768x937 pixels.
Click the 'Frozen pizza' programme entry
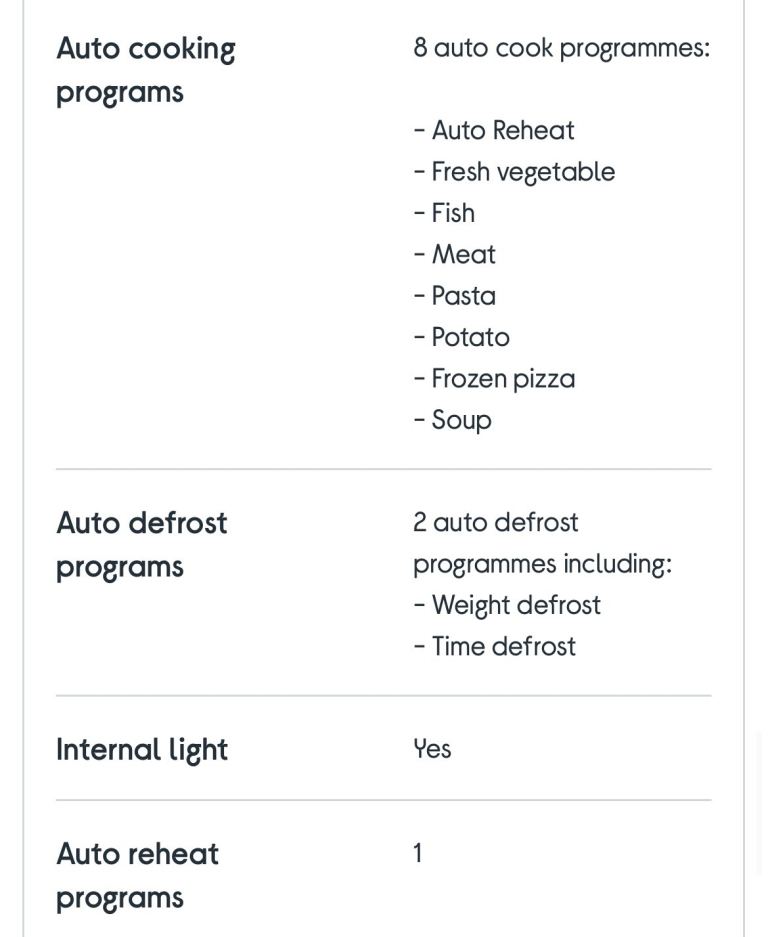(494, 379)
